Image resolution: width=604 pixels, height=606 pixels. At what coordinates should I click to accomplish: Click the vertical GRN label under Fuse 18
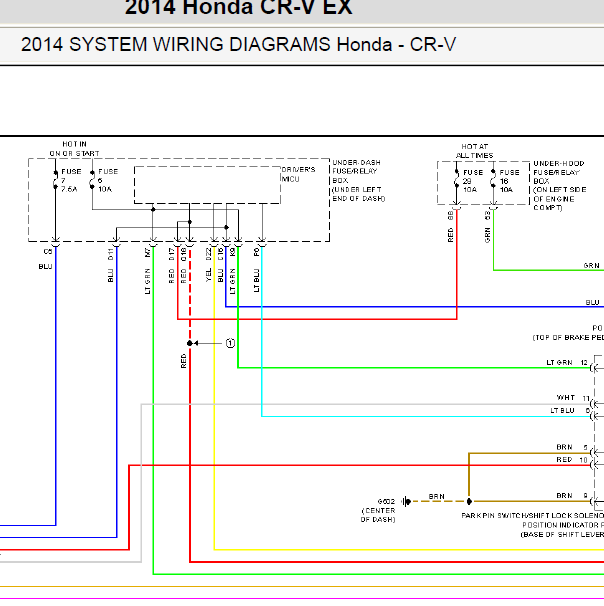[487, 235]
